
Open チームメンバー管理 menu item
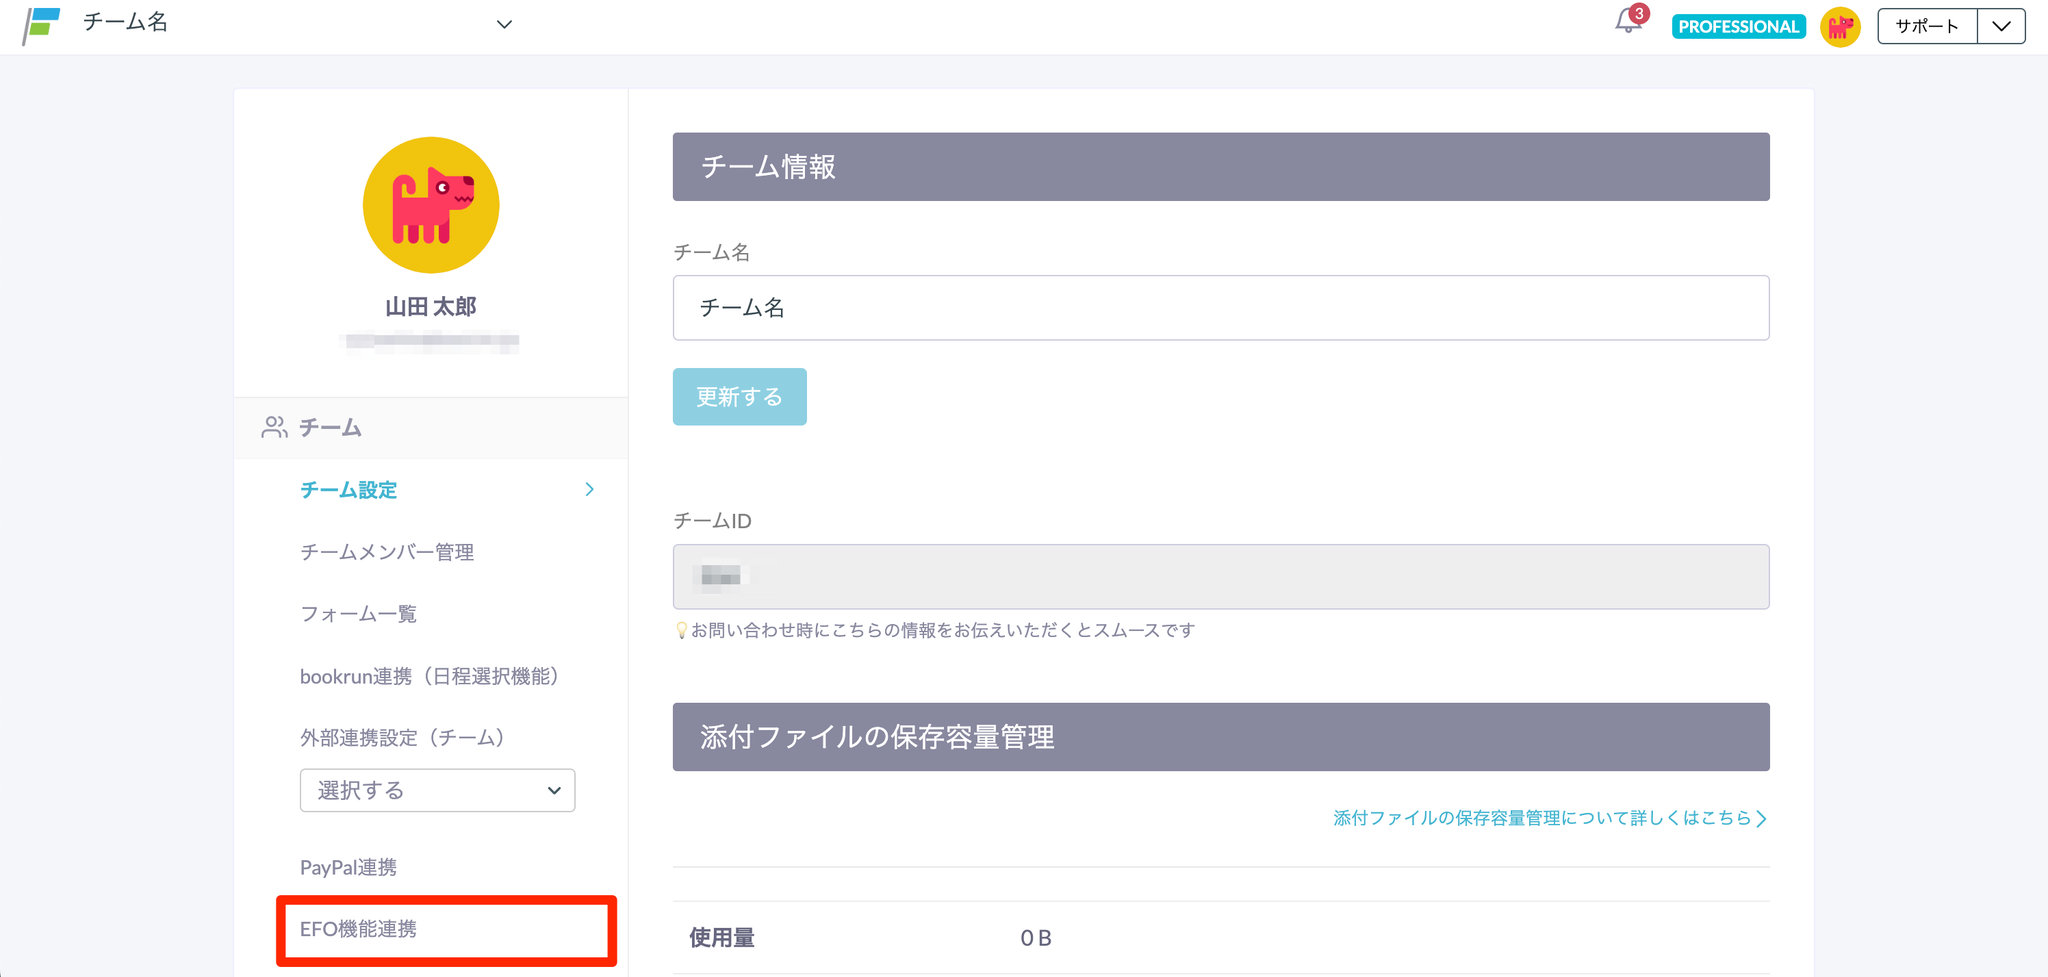pyautogui.click(x=387, y=552)
